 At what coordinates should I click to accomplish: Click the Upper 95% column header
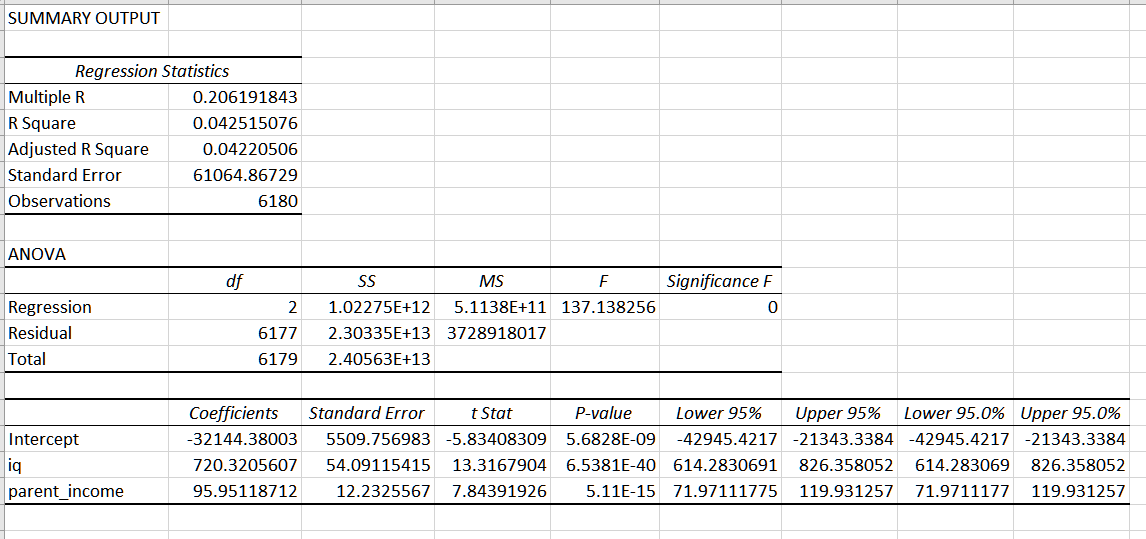[839, 413]
